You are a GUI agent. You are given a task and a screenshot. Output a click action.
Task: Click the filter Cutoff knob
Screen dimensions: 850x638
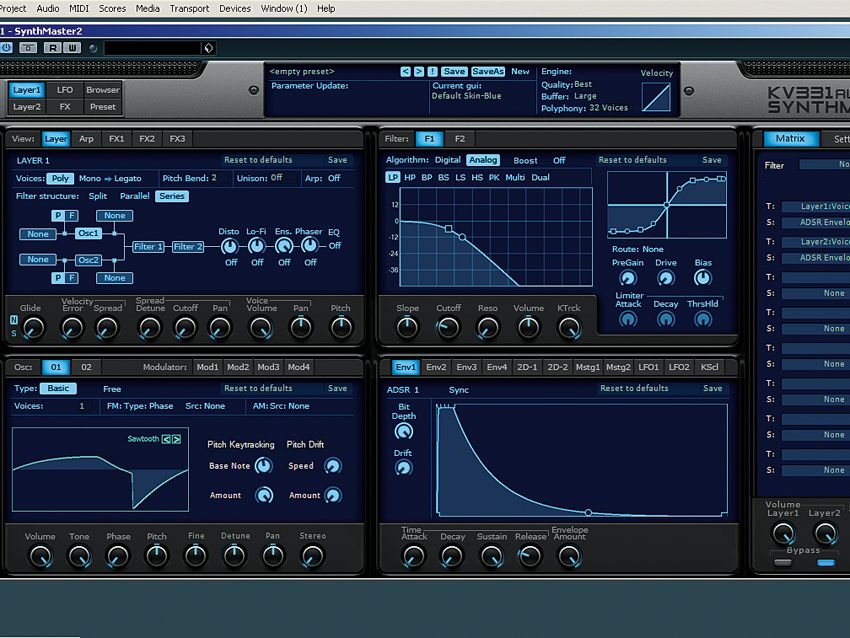448,327
